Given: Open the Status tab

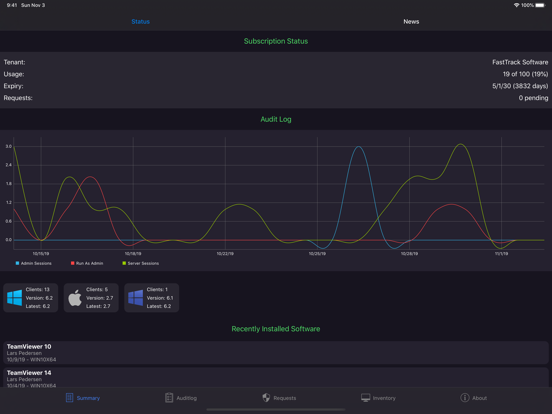Looking at the screenshot, I should [140, 21].
